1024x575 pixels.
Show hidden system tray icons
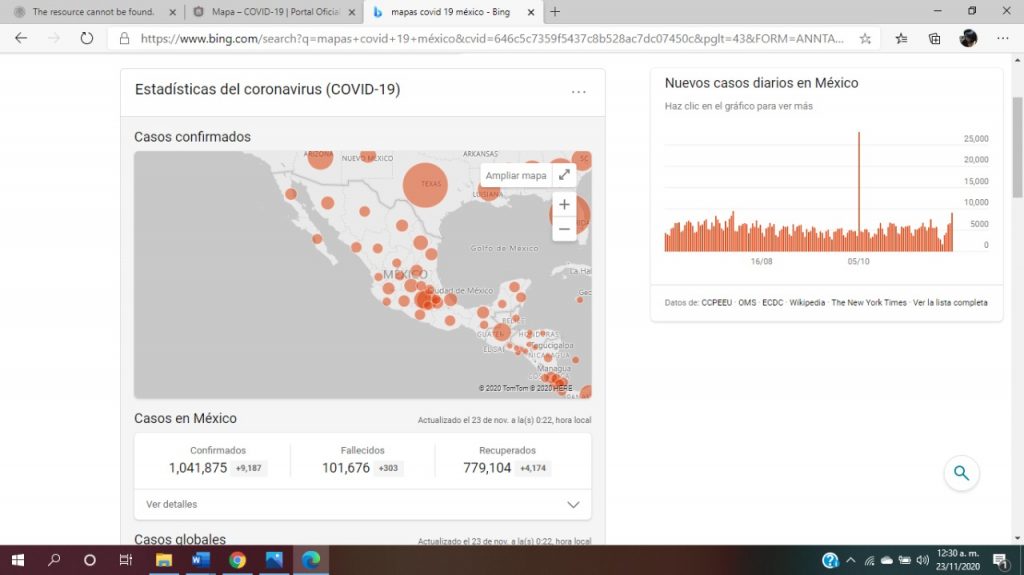850,560
